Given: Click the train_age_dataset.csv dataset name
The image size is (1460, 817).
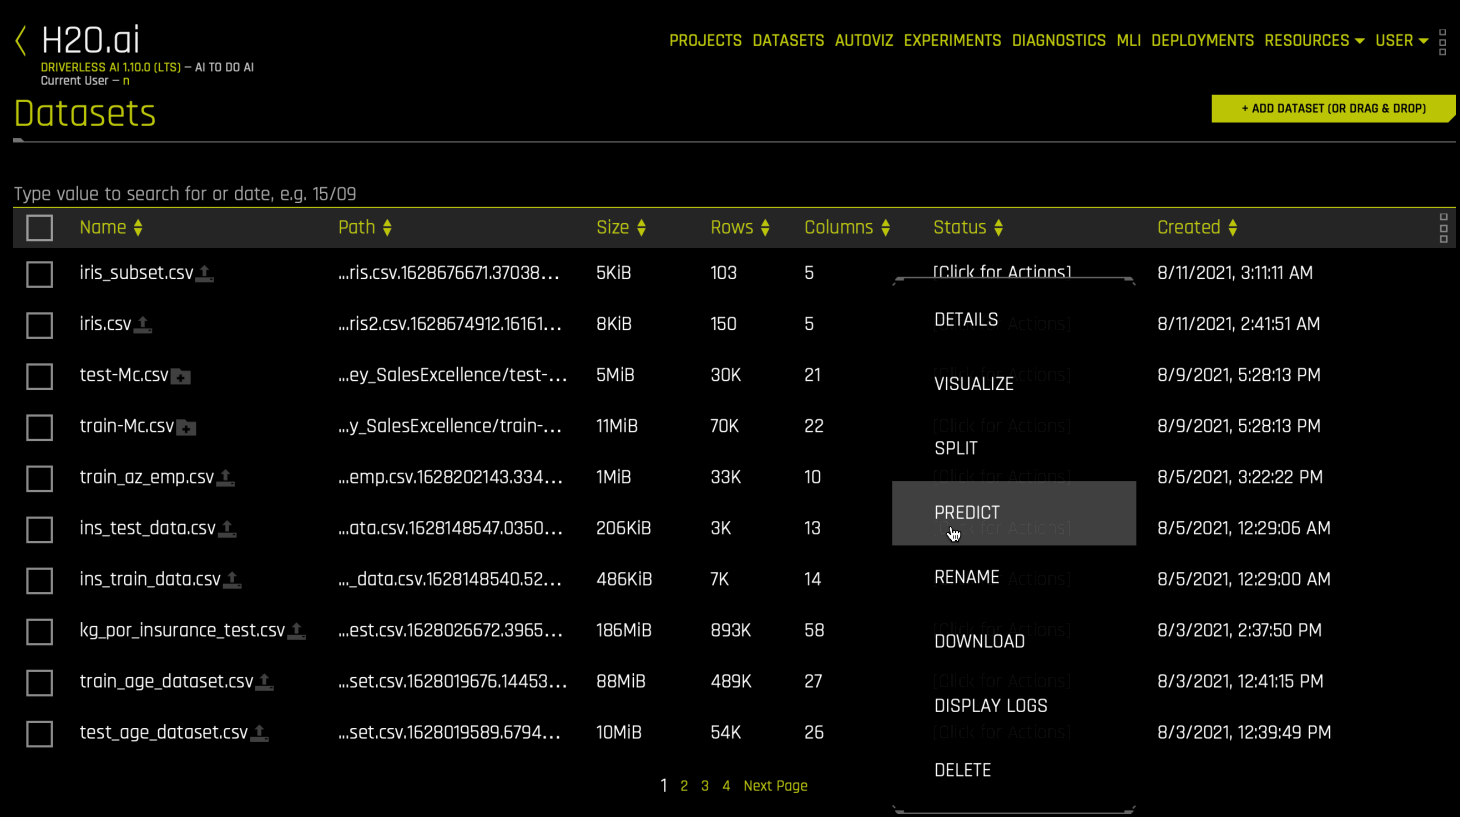Looking at the screenshot, I should 167,681.
